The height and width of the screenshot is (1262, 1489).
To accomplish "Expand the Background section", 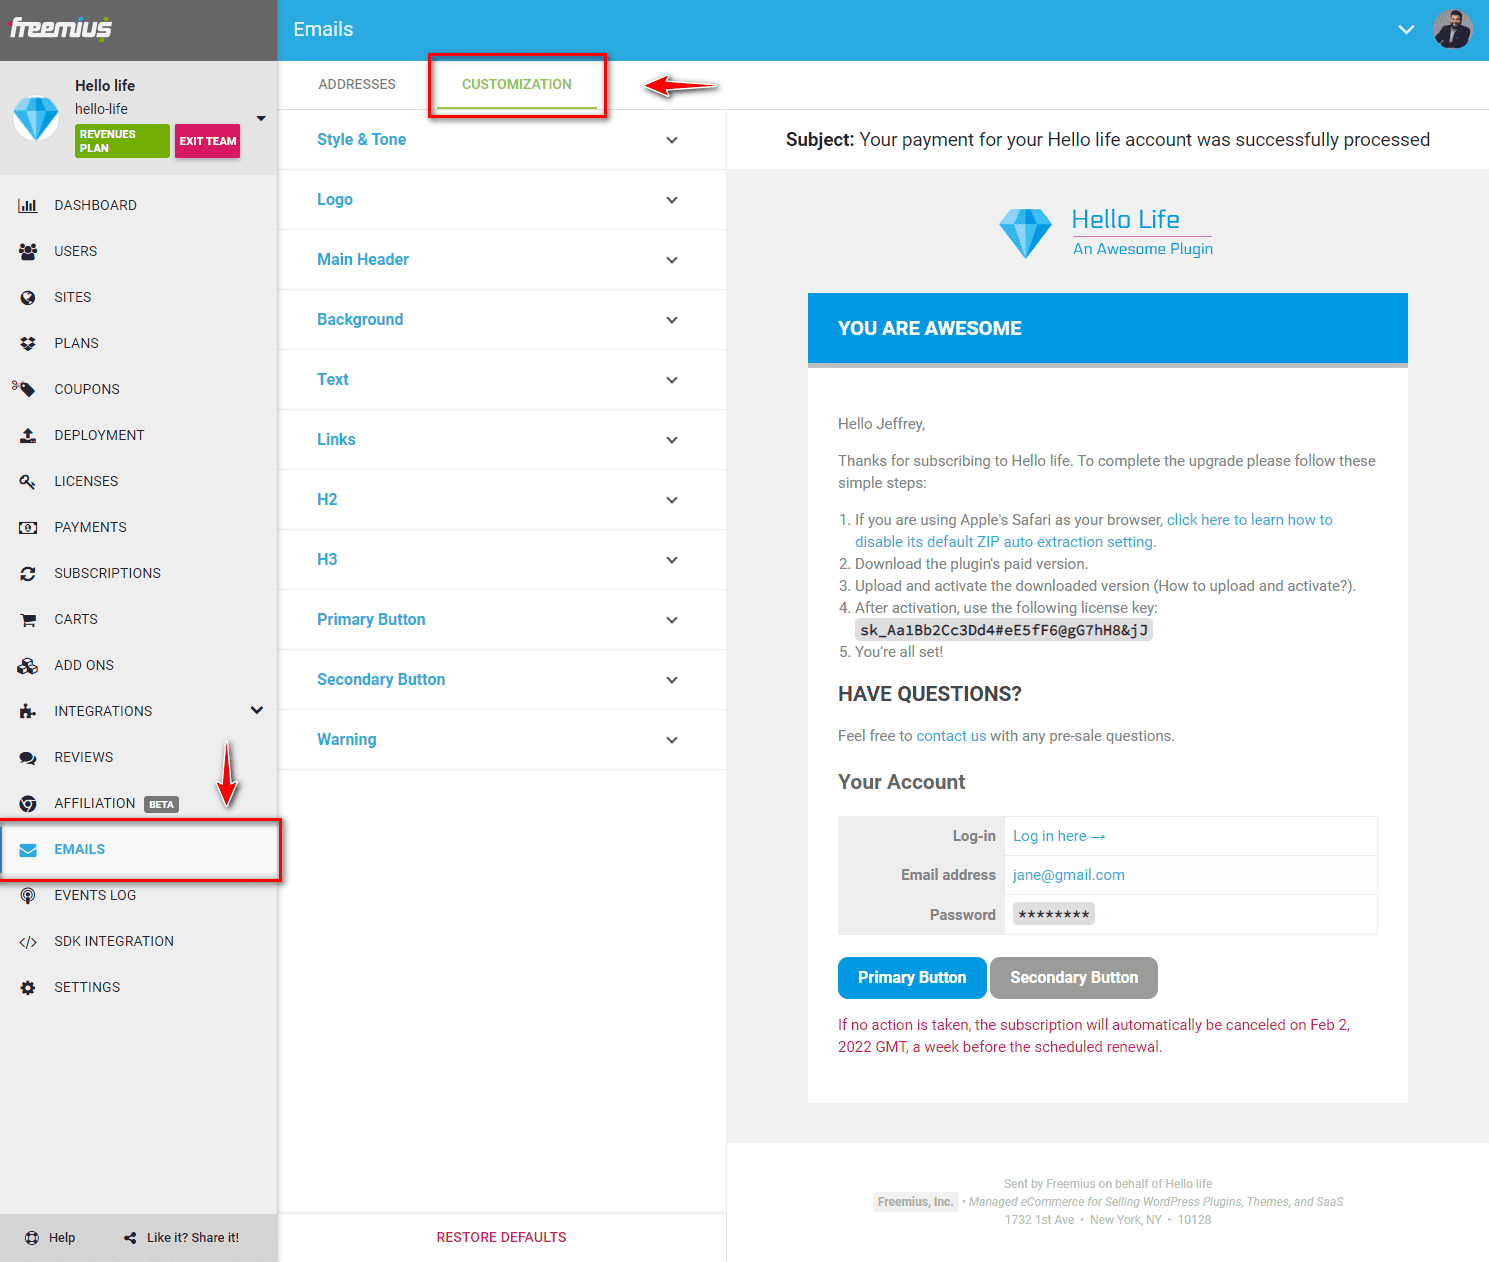I will pyautogui.click(x=502, y=320).
